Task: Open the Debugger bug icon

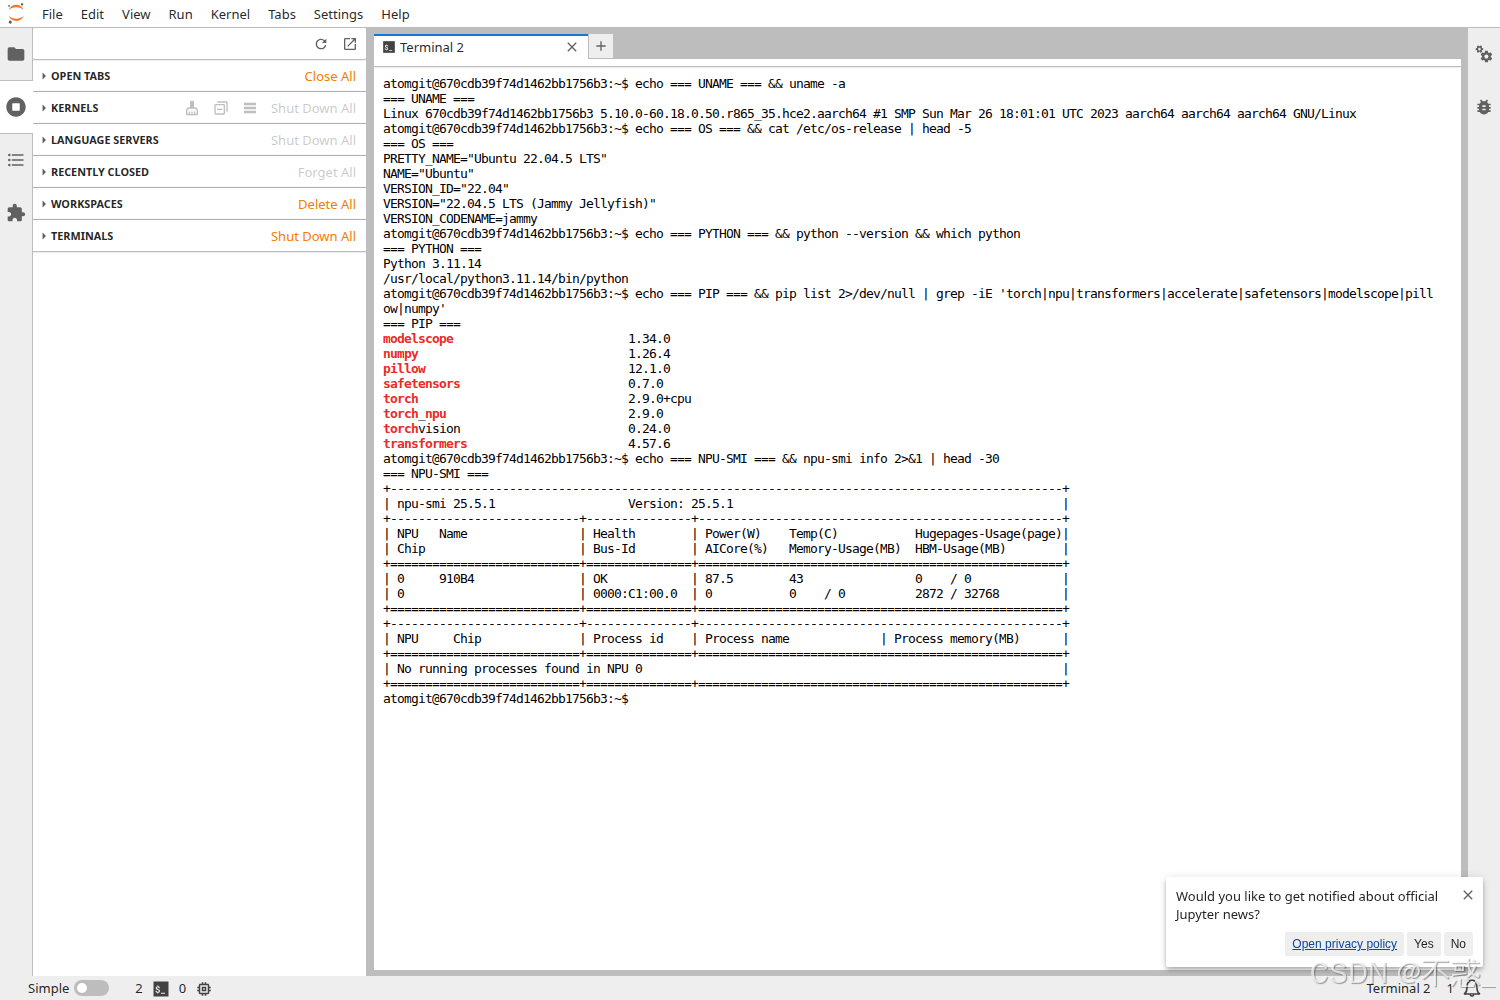Action: tap(1484, 107)
